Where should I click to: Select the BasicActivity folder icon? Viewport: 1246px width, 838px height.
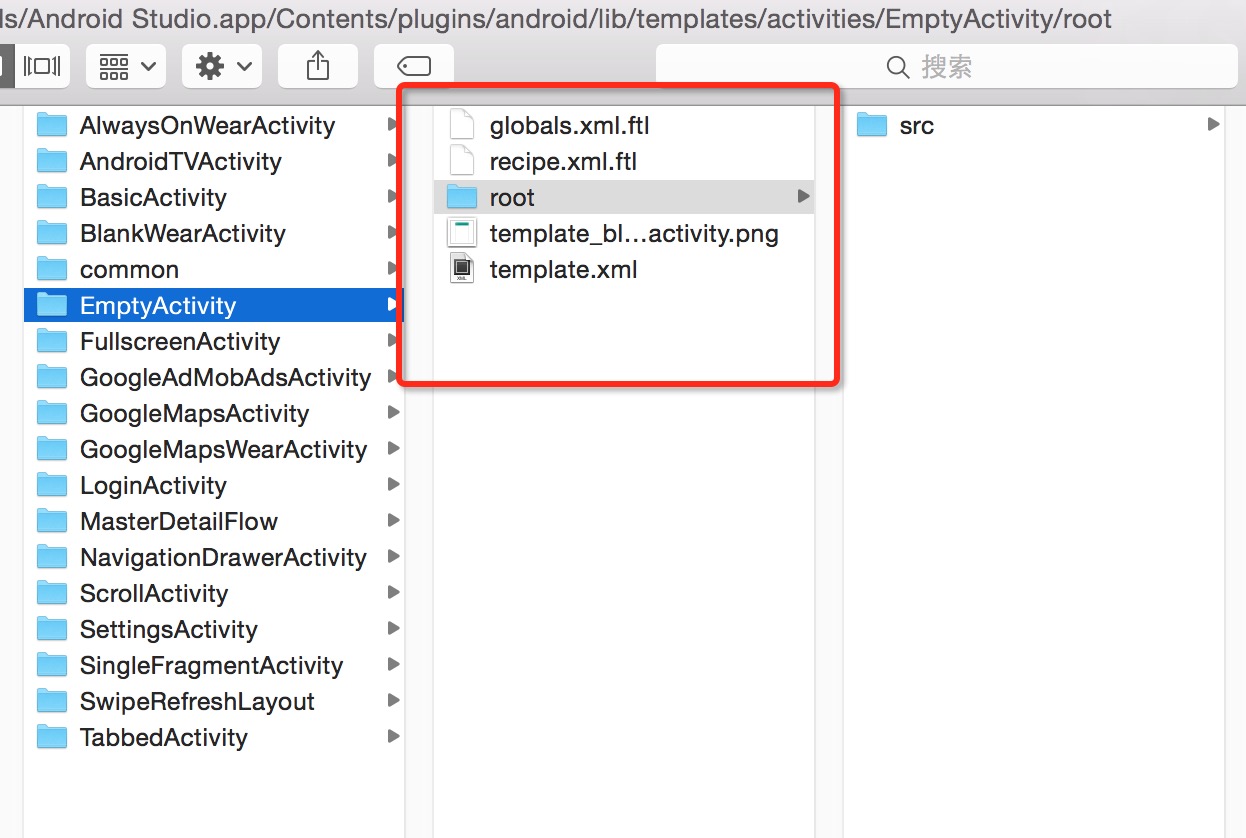click(x=52, y=197)
